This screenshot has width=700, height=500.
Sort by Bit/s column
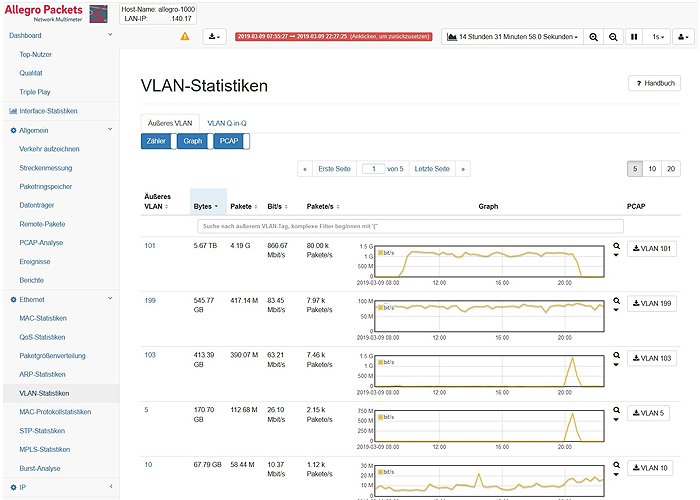[x=277, y=206]
